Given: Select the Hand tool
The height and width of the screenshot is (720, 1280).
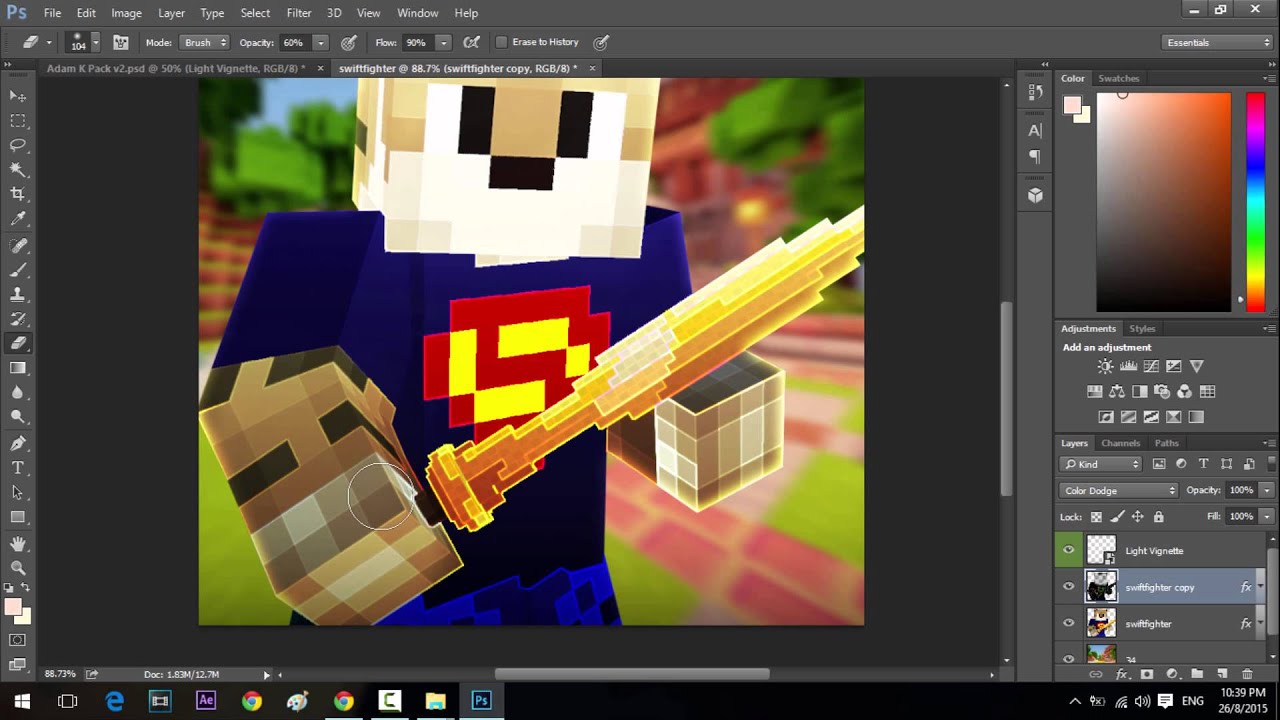Looking at the screenshot, I should pos(18,544).
